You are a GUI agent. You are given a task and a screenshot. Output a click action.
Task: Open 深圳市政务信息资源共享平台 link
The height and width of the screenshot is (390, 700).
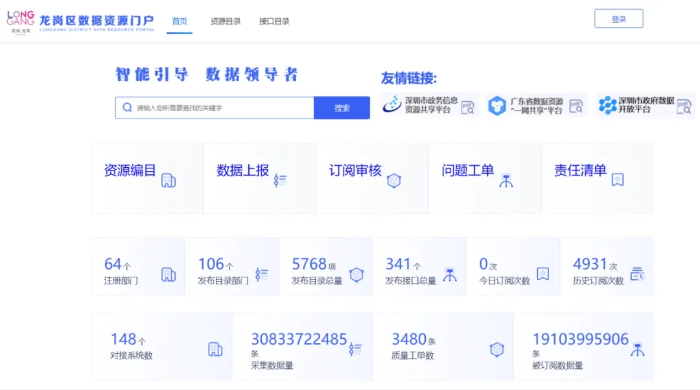[x=429, y=105]
